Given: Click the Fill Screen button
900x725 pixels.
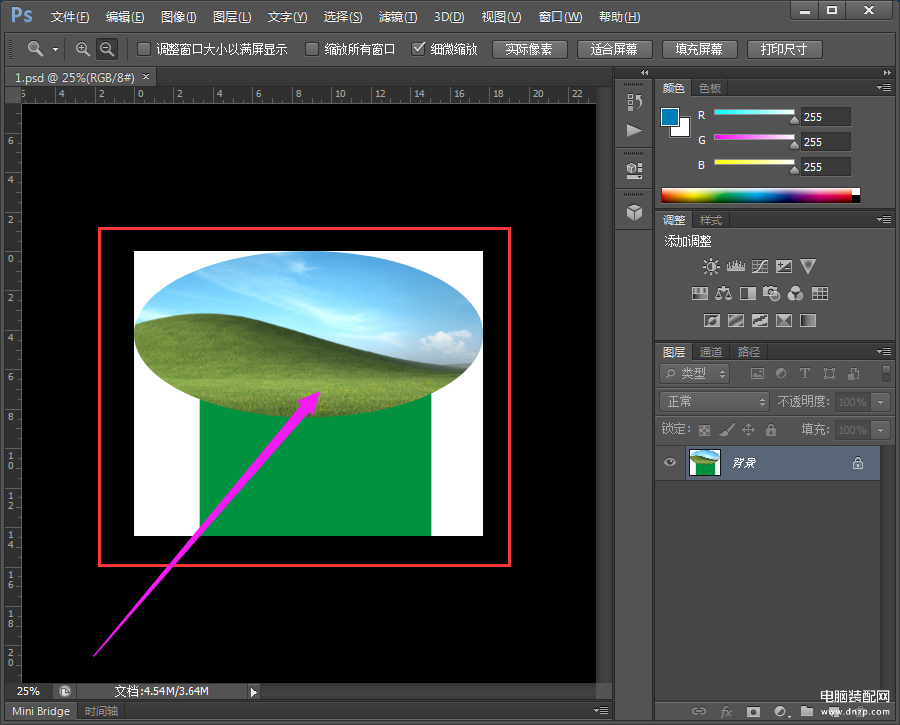Looking at the screenshot, I should coord(699,49).
